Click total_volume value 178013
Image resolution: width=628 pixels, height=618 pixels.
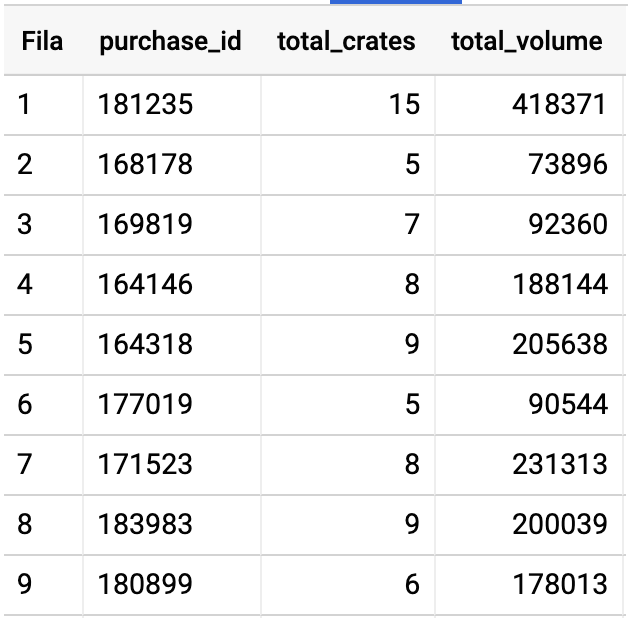coord(560,584)
